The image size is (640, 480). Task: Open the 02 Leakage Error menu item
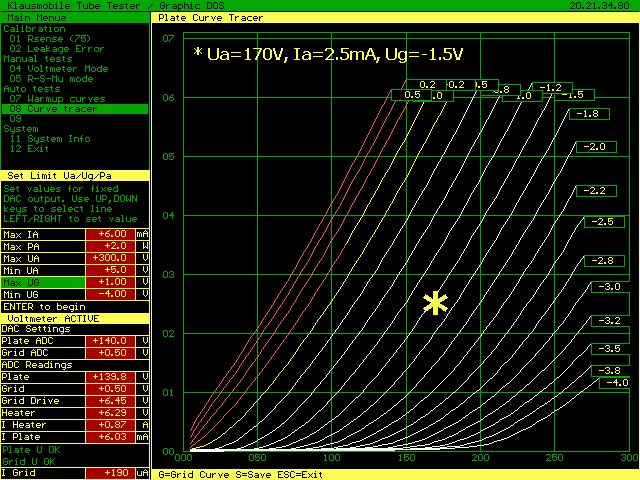coord(57,49)
